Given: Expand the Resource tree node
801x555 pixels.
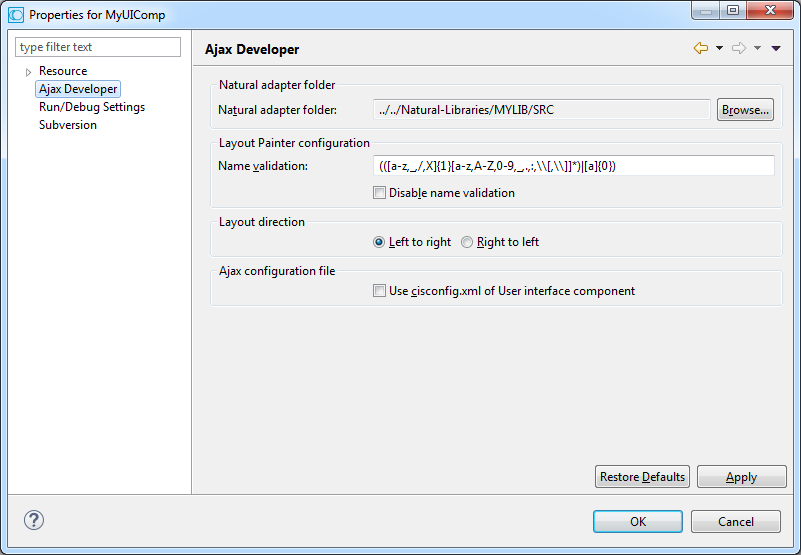Looking at the screenshot, I should [x=28, y=72].
